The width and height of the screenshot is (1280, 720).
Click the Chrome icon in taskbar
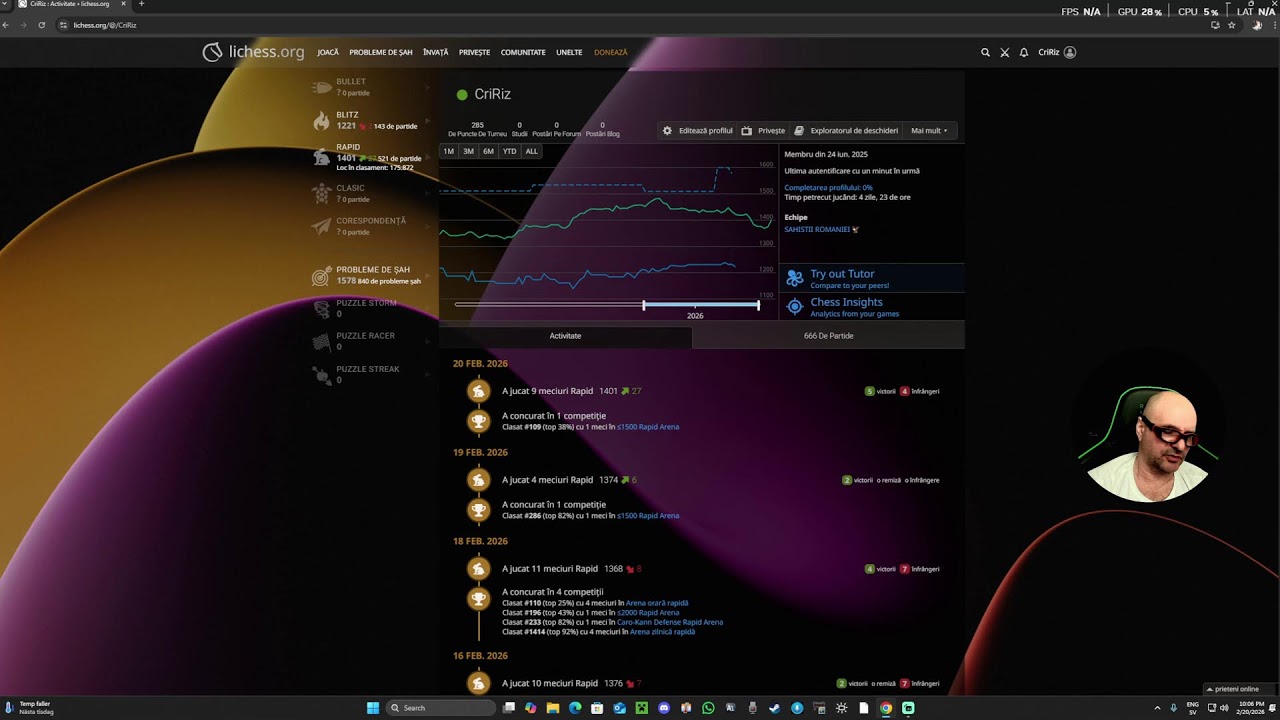point(886,708)
